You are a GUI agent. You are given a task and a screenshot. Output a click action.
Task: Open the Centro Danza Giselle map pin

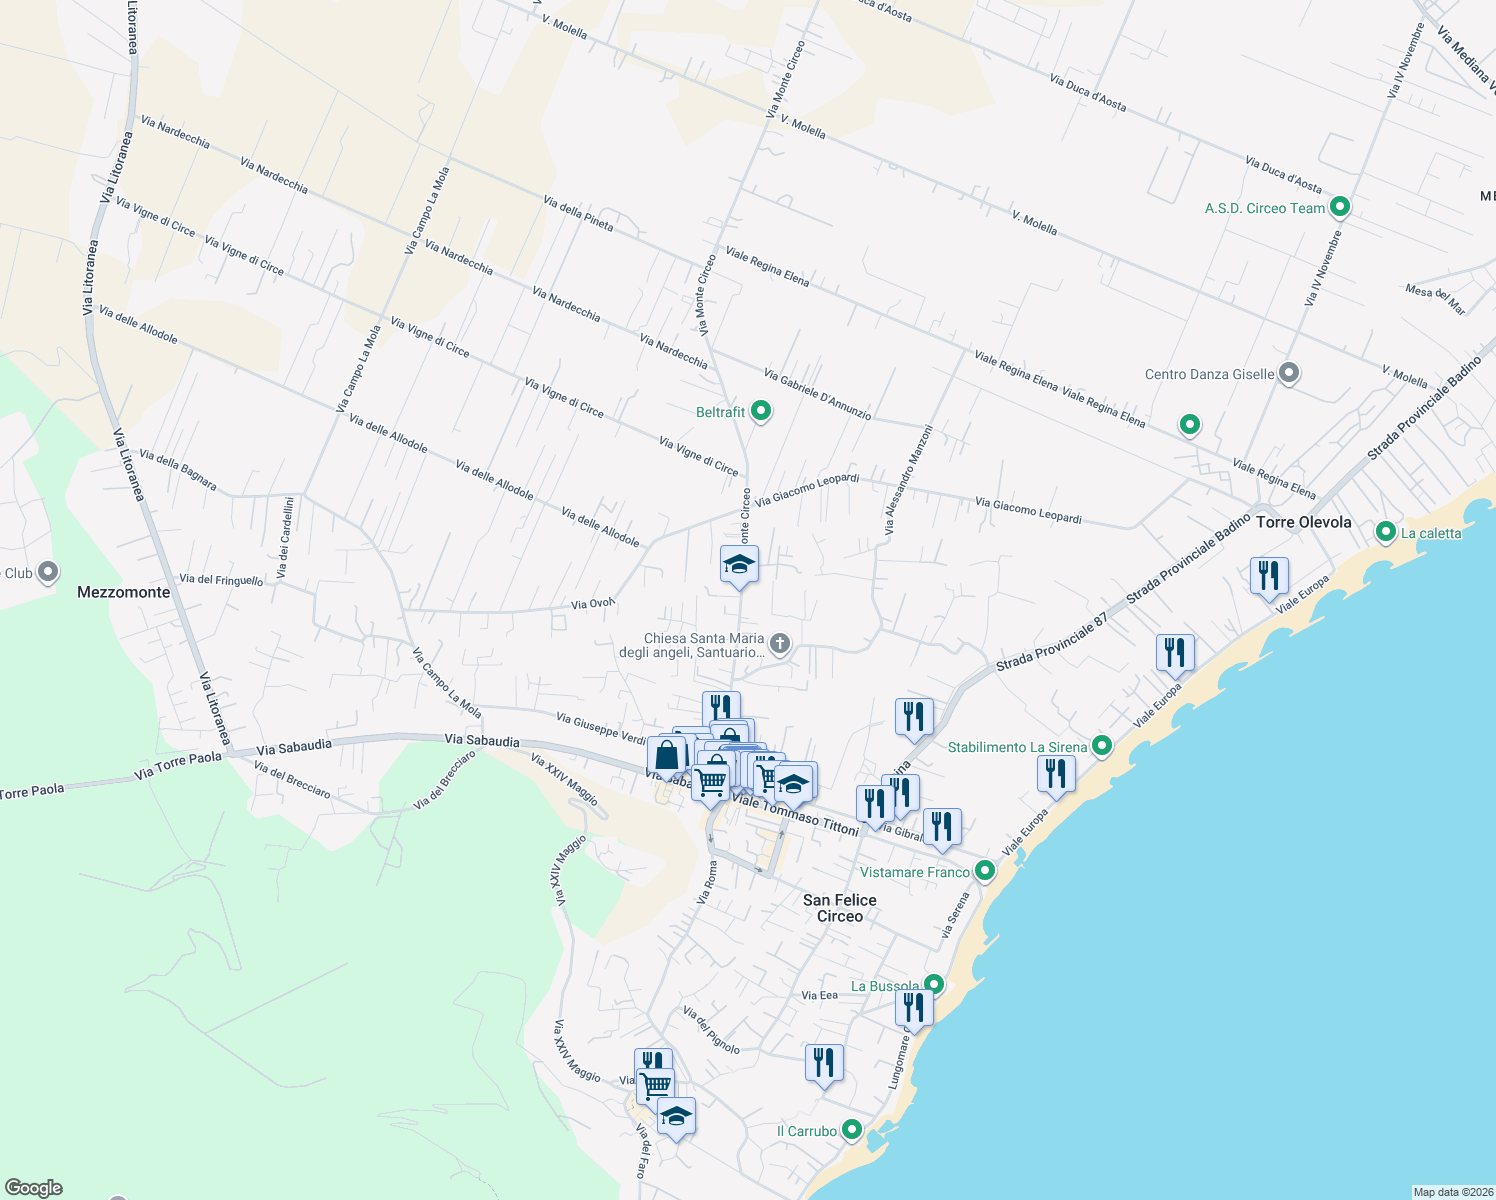point(1288,373)
